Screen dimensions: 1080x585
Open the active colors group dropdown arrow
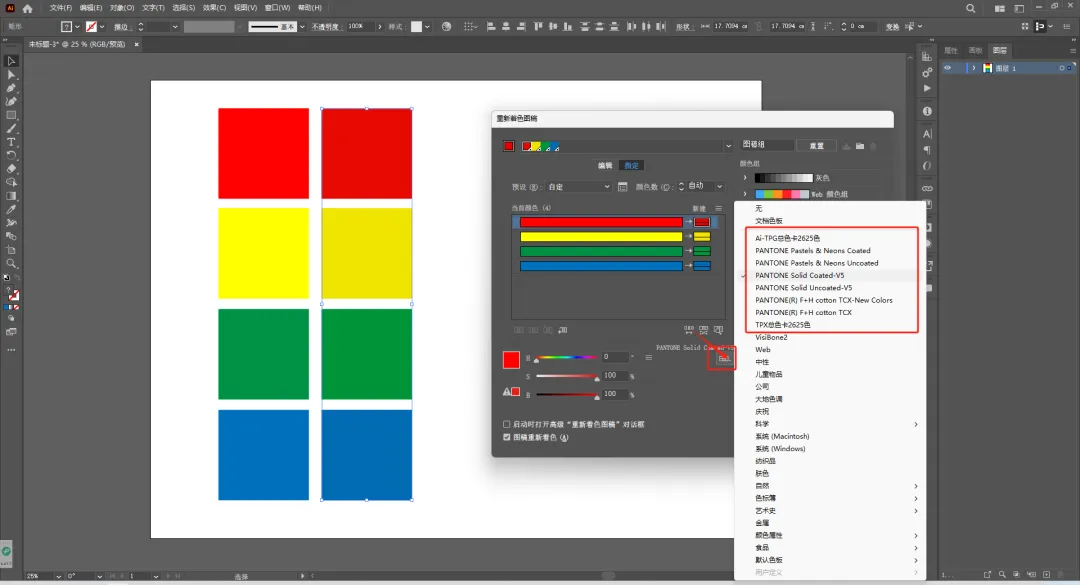[x=728, y=146]
